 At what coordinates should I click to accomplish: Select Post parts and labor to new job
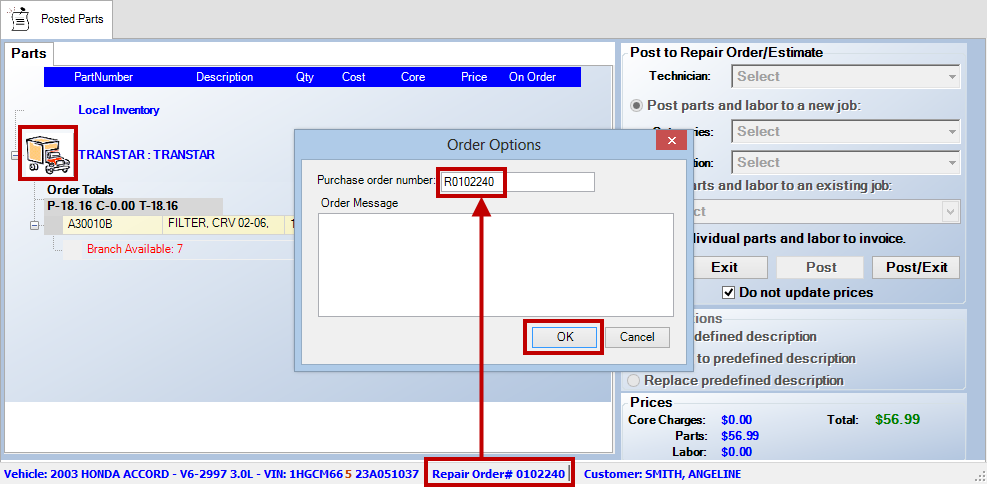635,105
